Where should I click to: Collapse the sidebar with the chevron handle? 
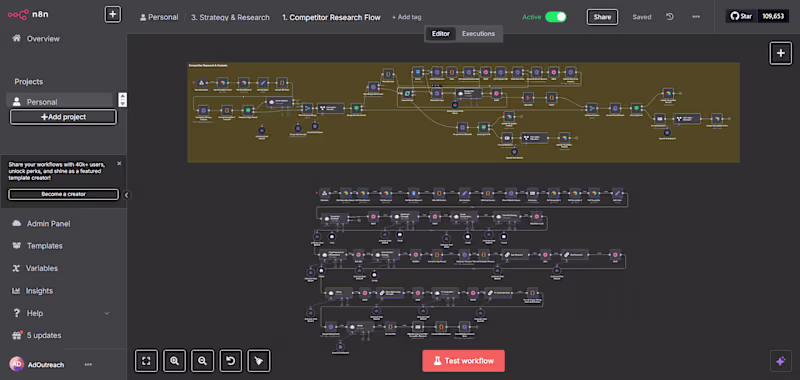click(x=127, y=194)
